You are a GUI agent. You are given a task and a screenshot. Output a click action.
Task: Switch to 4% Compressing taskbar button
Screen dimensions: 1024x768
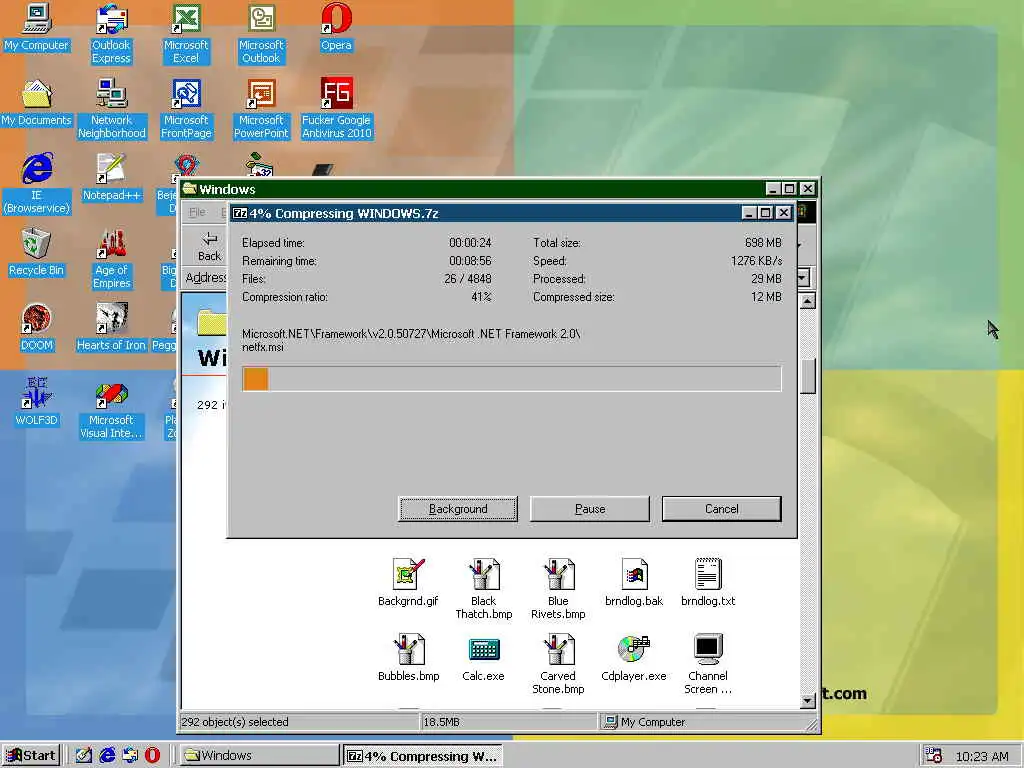coord(423,756)
